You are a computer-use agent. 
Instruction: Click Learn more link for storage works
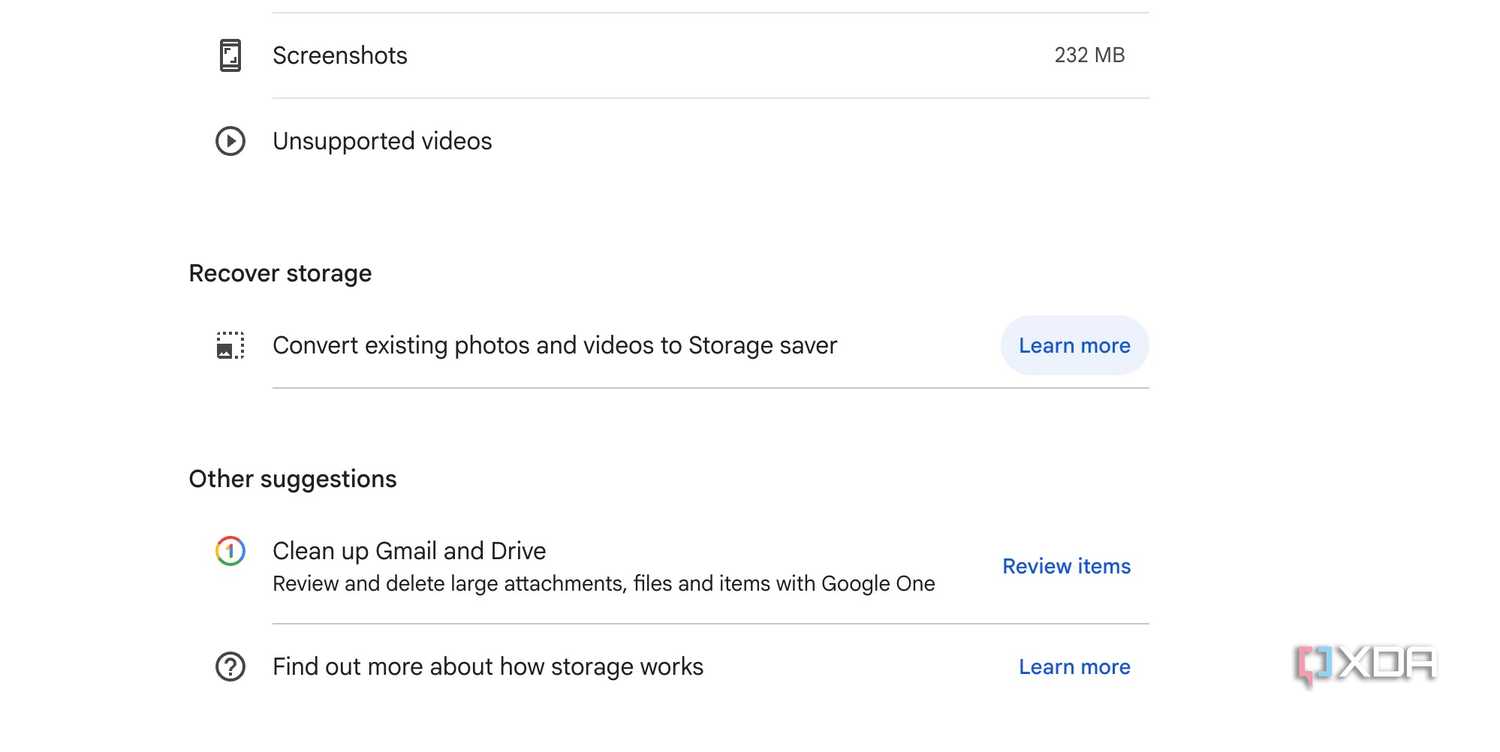pyautogui.click(x=1075, y=667)
